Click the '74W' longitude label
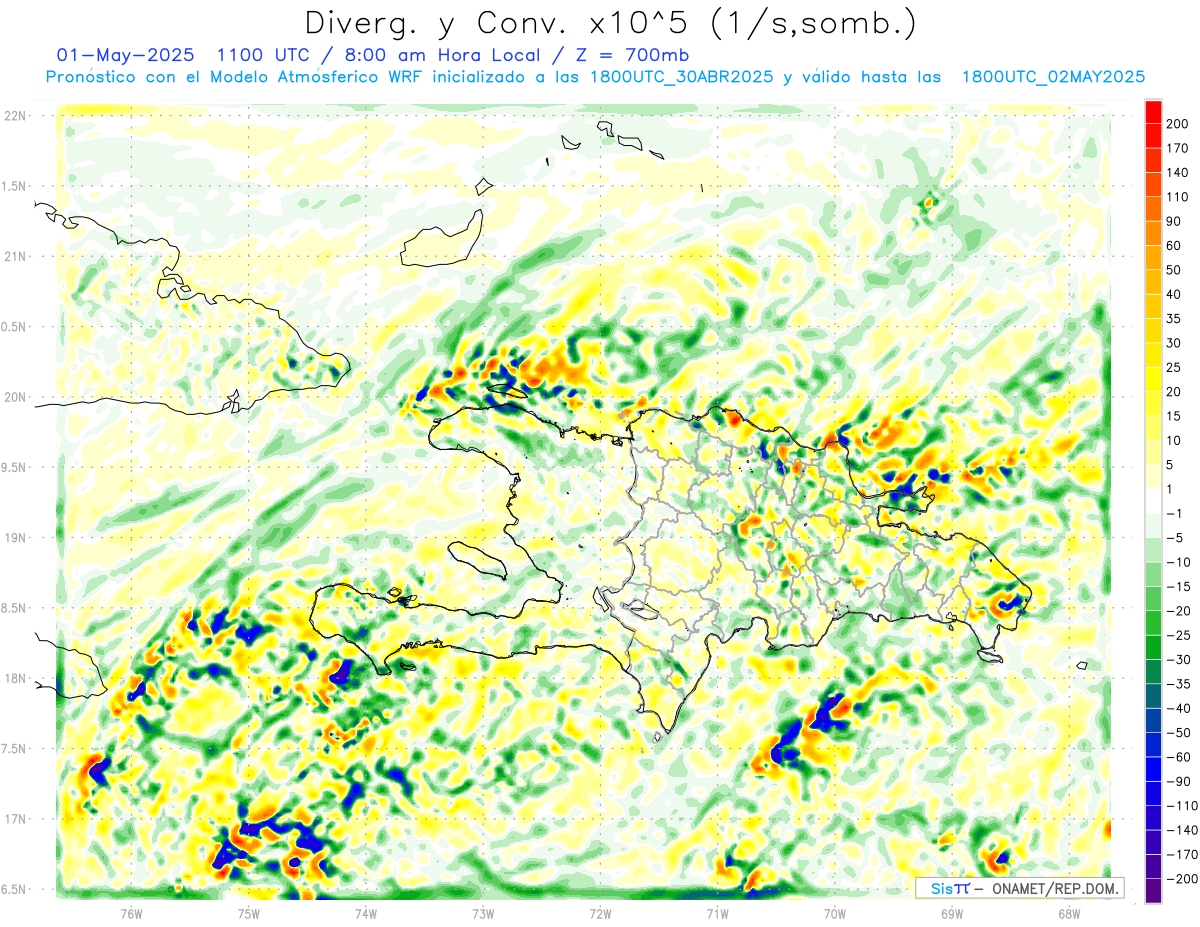 [x=366, y=913]
